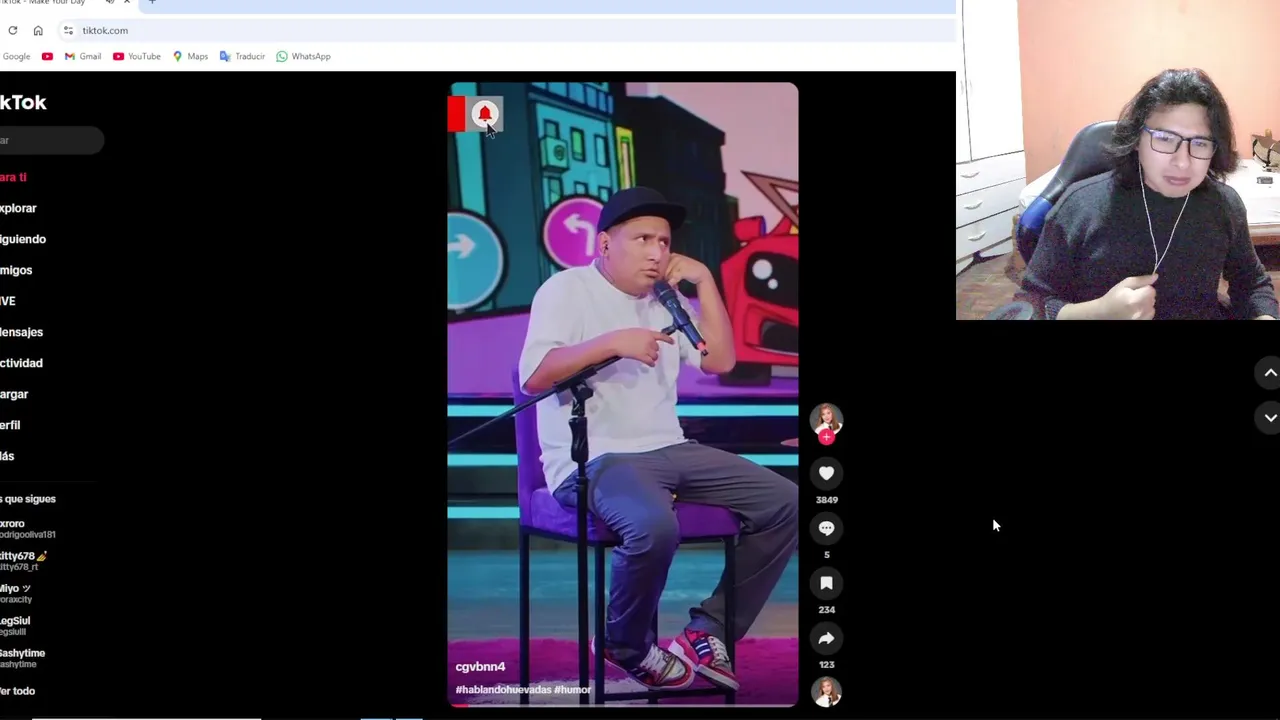Focus the TikTok search field
Viewport: 1280px width, 720px height.
[52, 140]
